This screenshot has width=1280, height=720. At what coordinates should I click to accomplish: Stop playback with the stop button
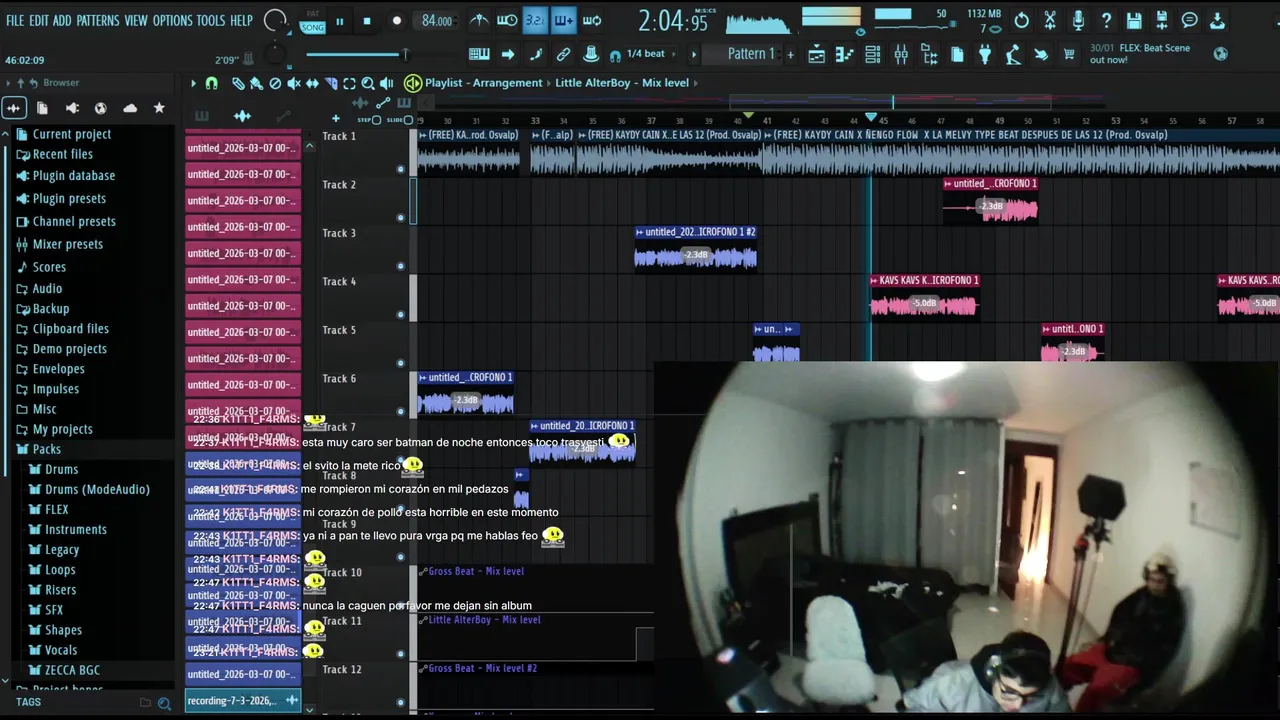(367, 21)
